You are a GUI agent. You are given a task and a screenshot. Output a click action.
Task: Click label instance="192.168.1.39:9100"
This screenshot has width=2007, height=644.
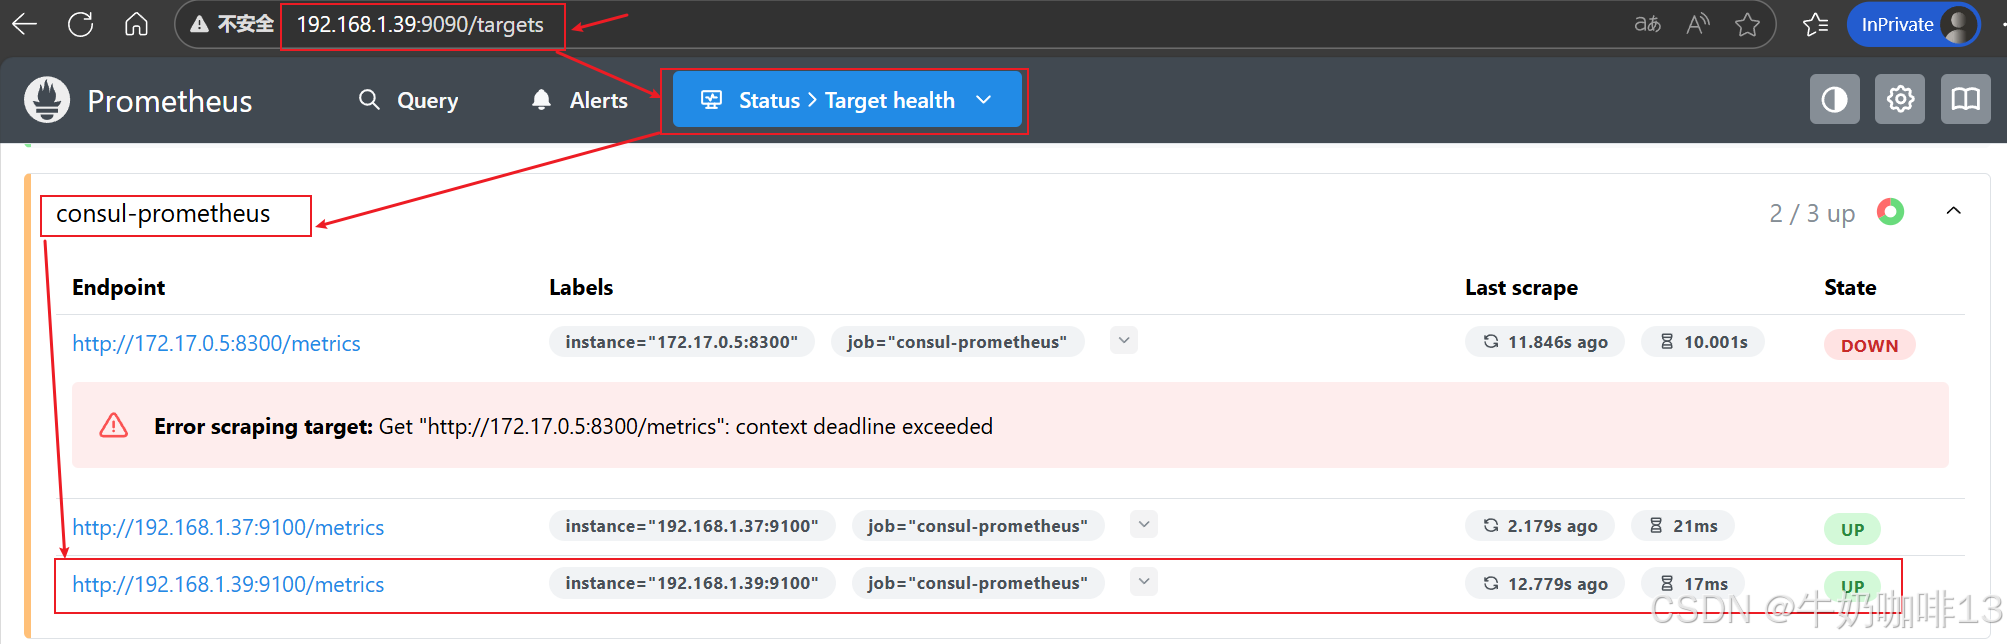point(692,583)
